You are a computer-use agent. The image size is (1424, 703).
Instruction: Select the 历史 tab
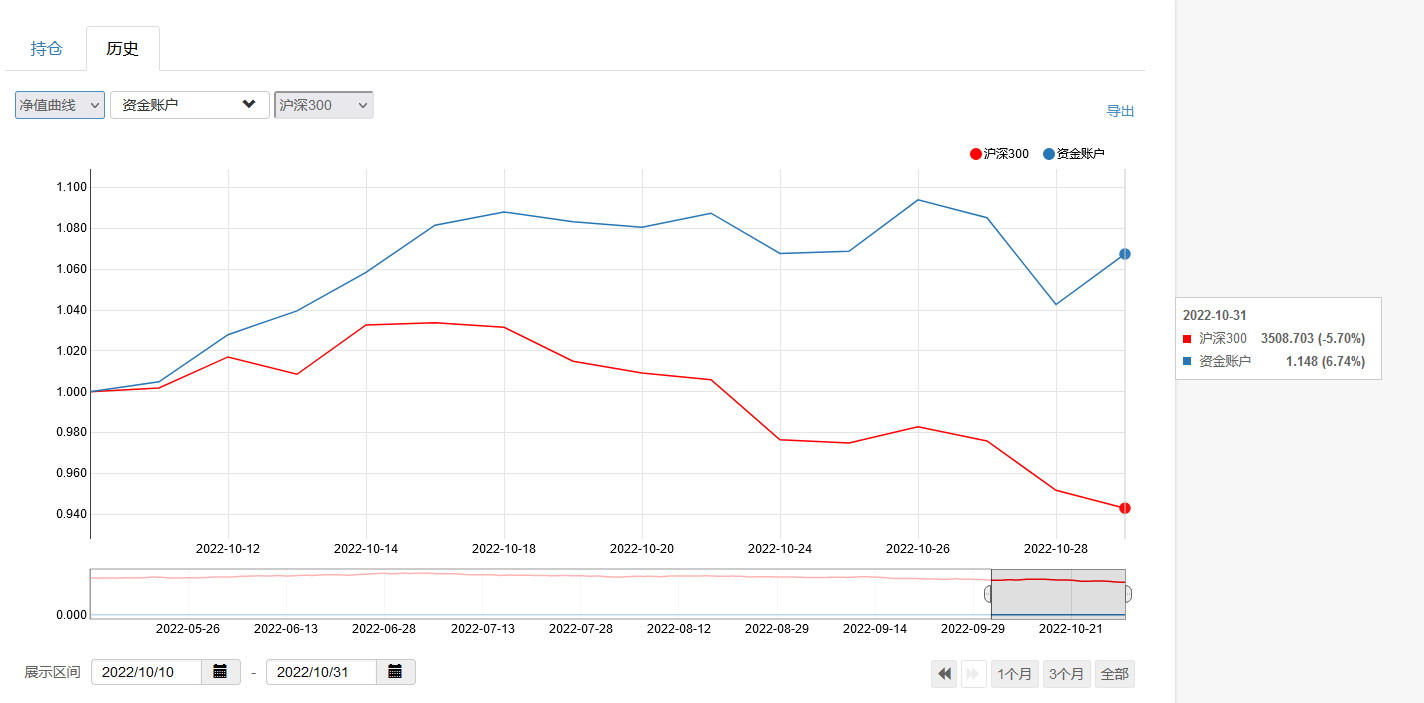coord(122,48)
